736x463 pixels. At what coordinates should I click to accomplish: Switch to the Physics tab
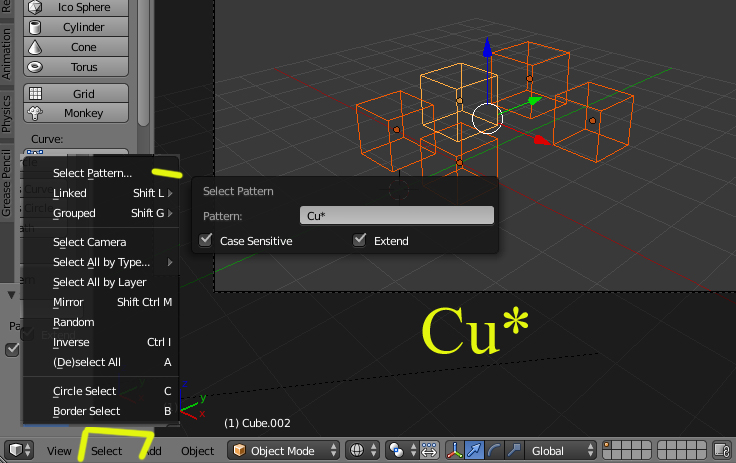[7, 112]
